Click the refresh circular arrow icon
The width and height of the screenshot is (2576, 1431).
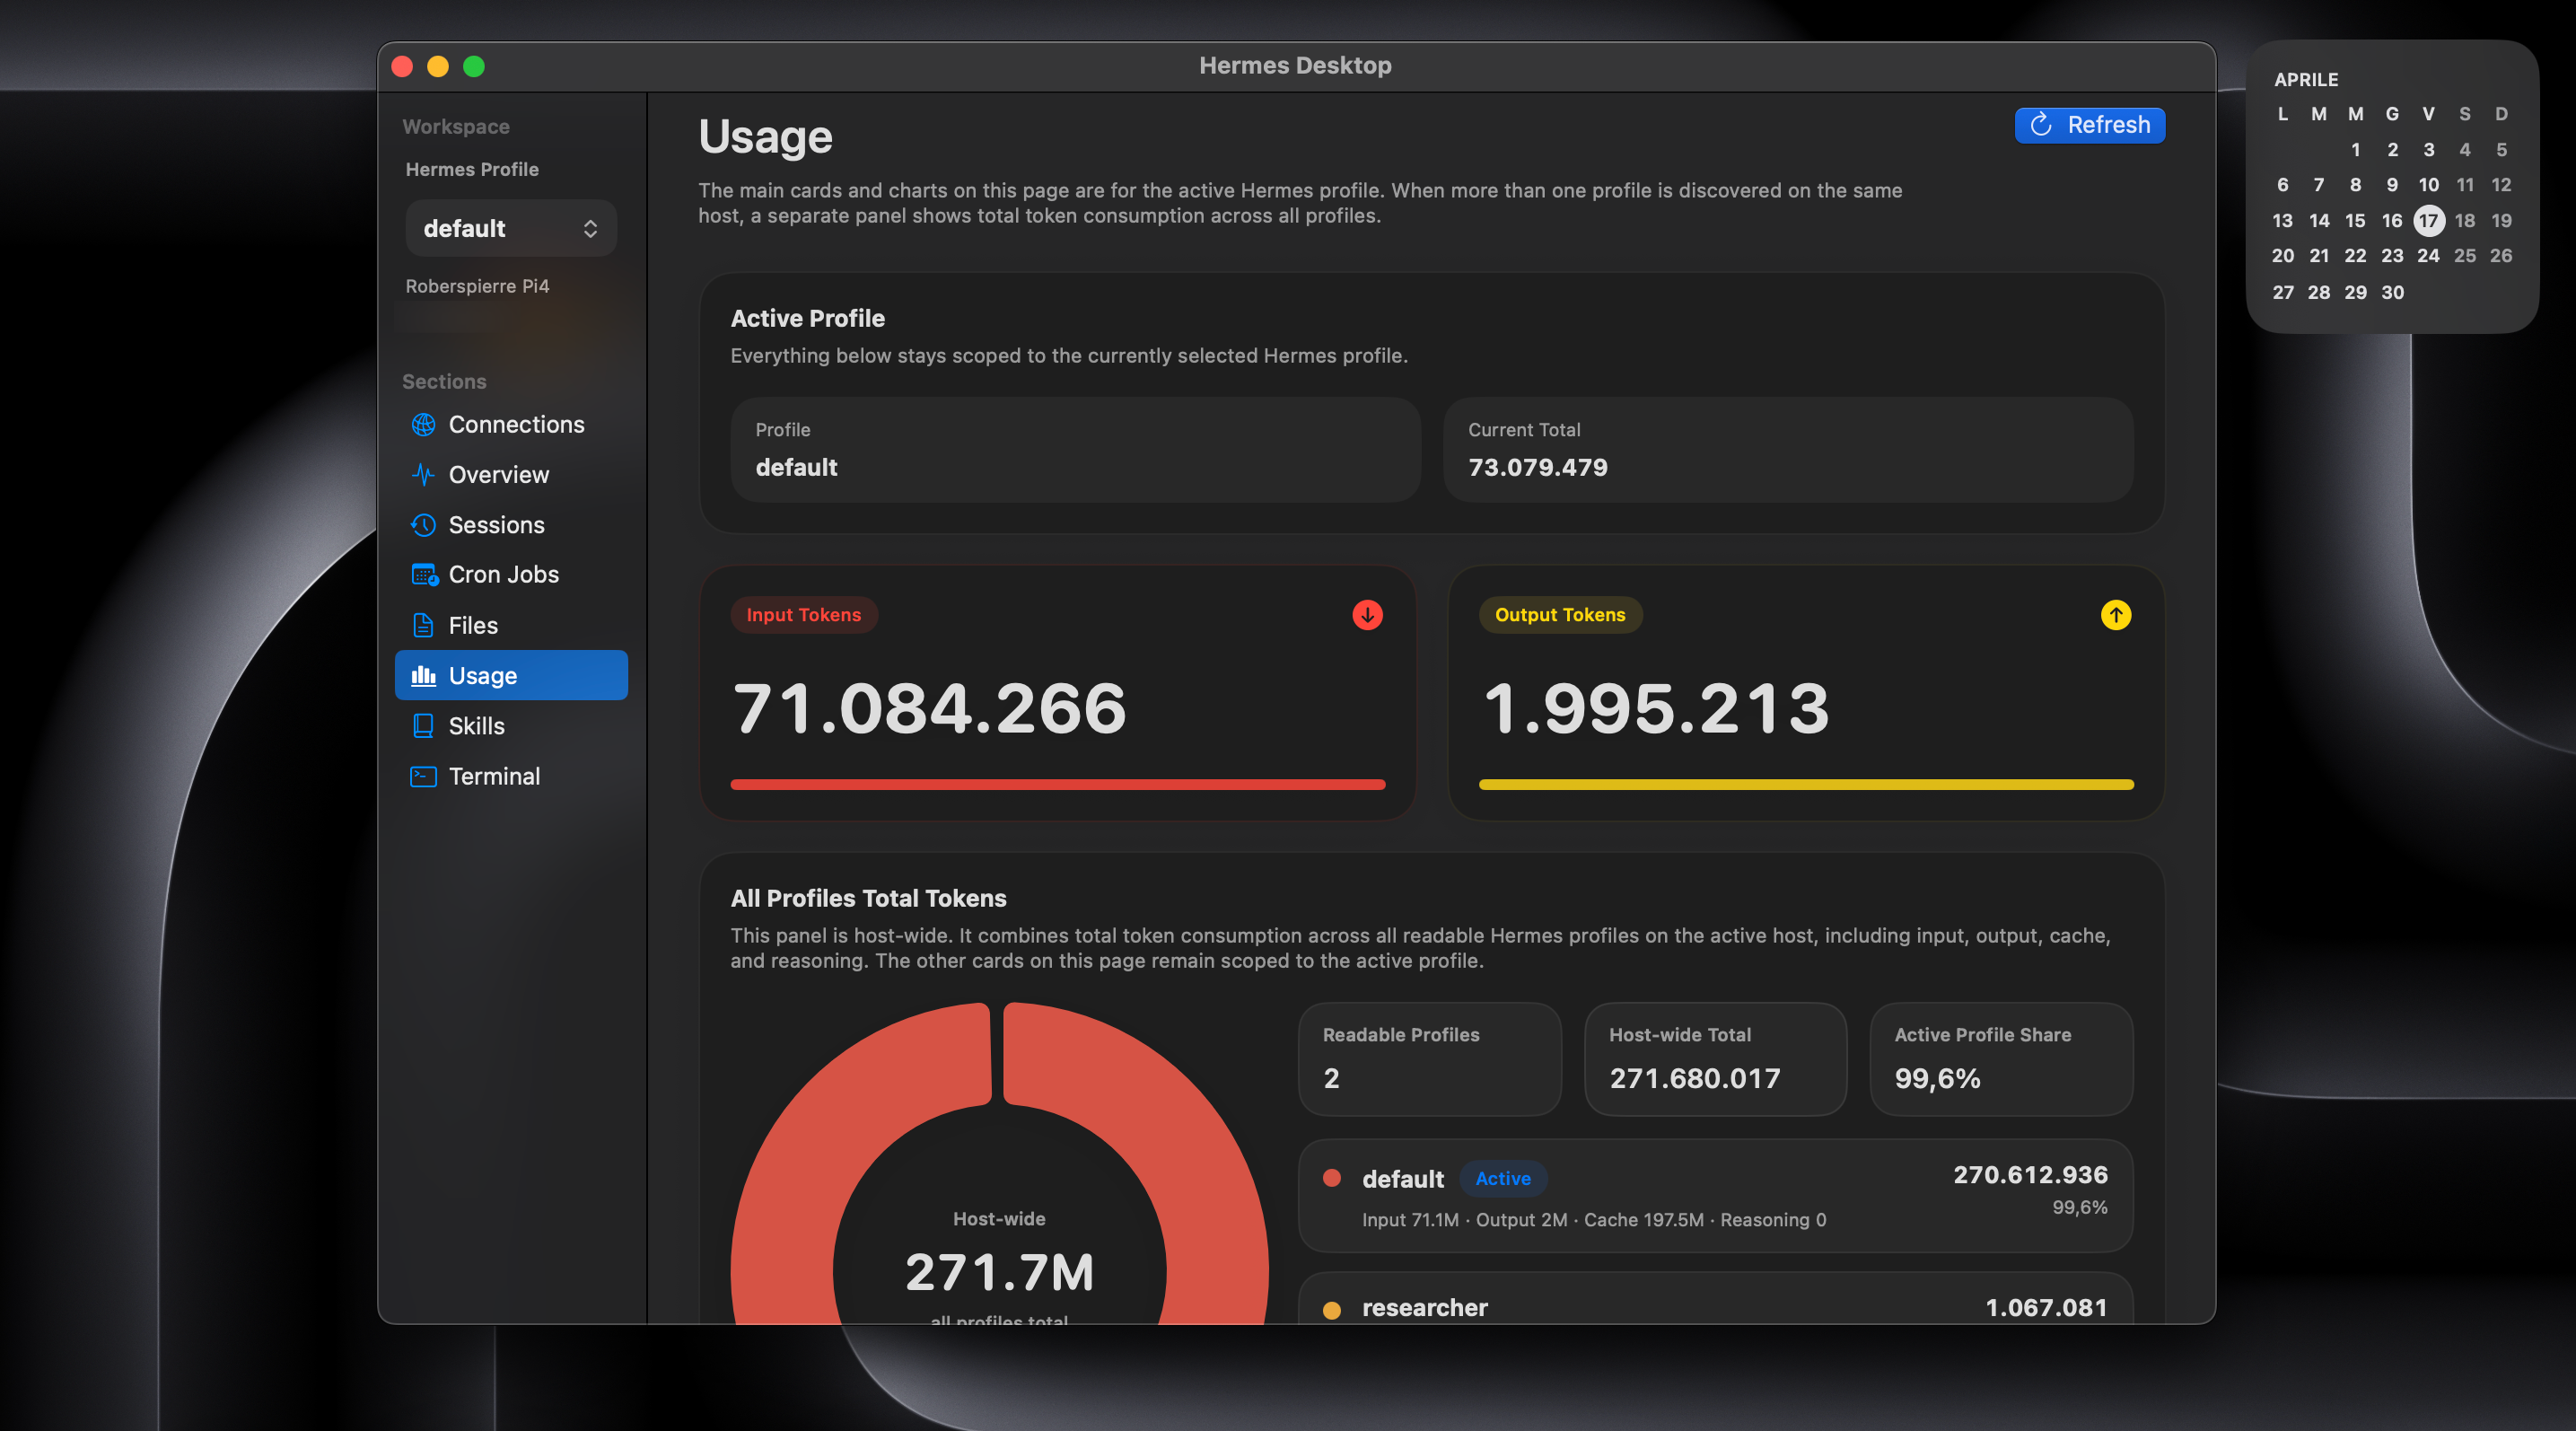tap(2043, 125)
